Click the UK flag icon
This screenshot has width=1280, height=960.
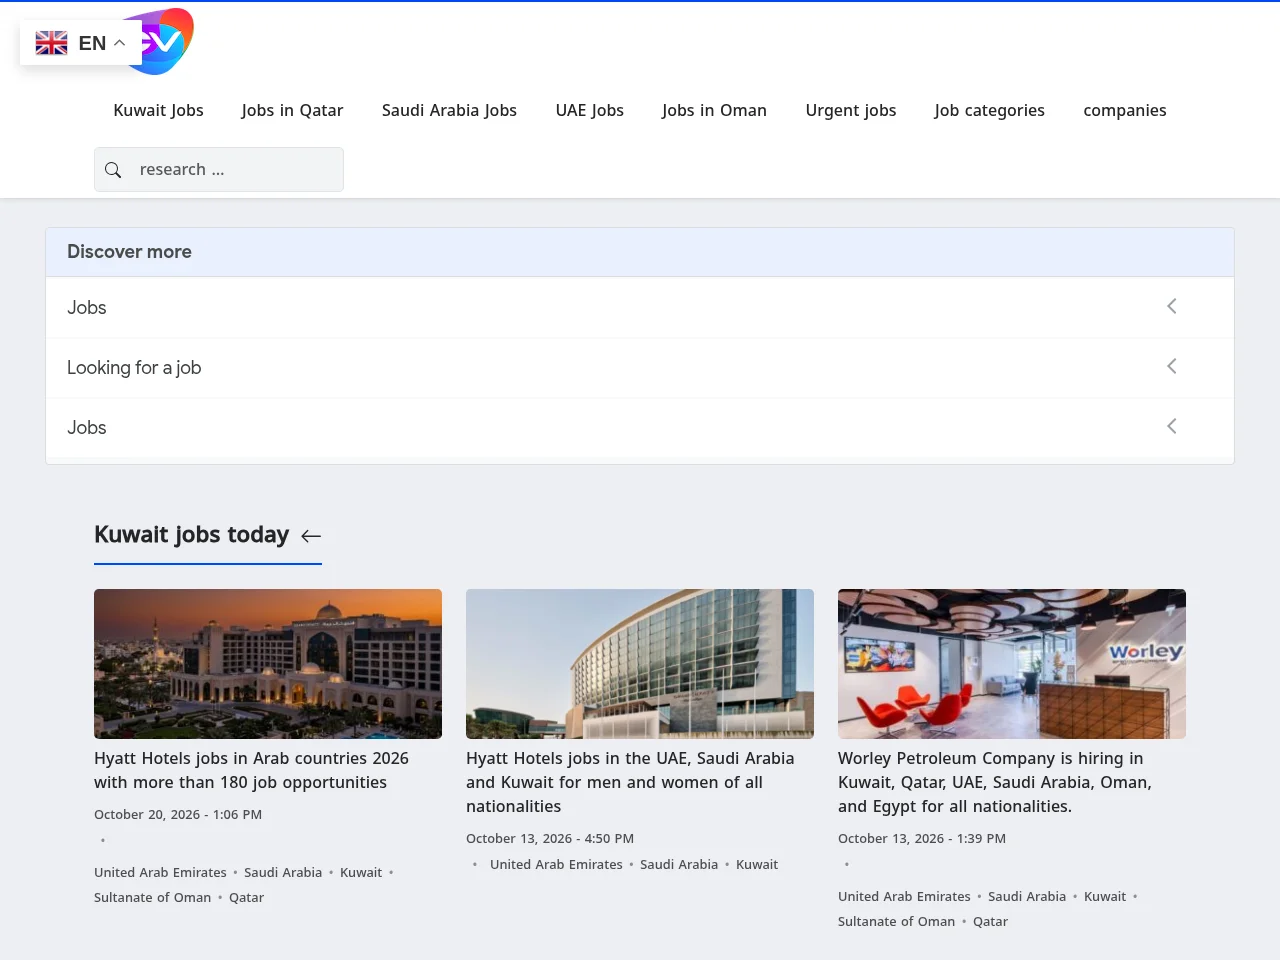click(51, 43)
